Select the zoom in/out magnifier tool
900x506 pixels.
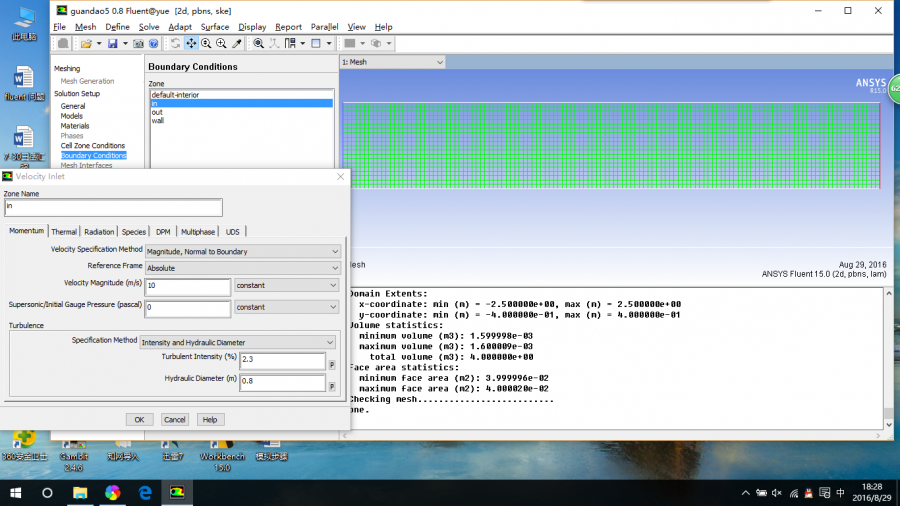pyautogui.click(x=206, y=44)
